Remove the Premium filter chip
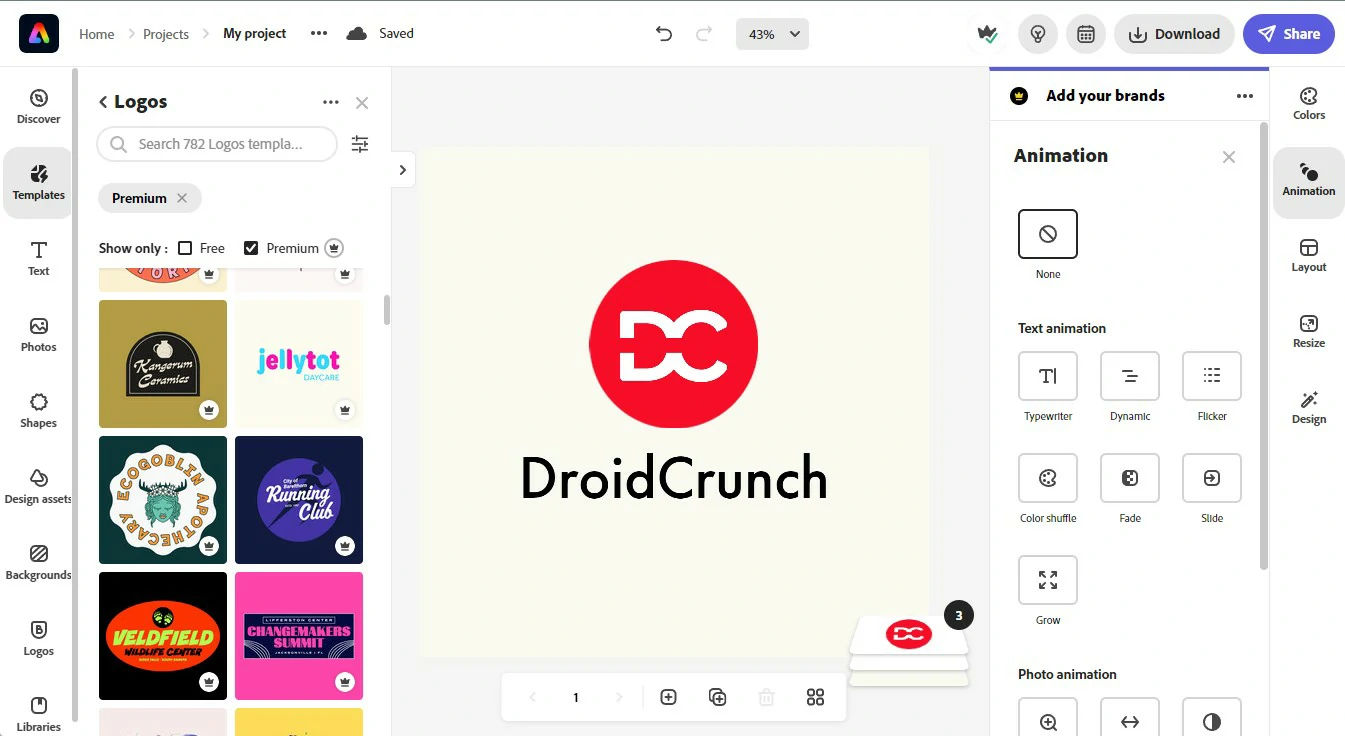The width and height of the screenshot is (1345, 736). [x=182, y=198]
